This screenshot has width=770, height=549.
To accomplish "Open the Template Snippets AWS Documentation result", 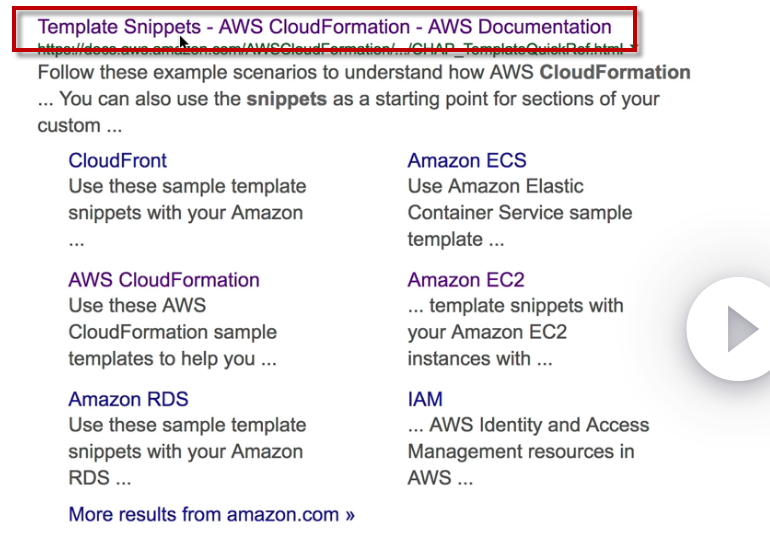I will (324, 27).
